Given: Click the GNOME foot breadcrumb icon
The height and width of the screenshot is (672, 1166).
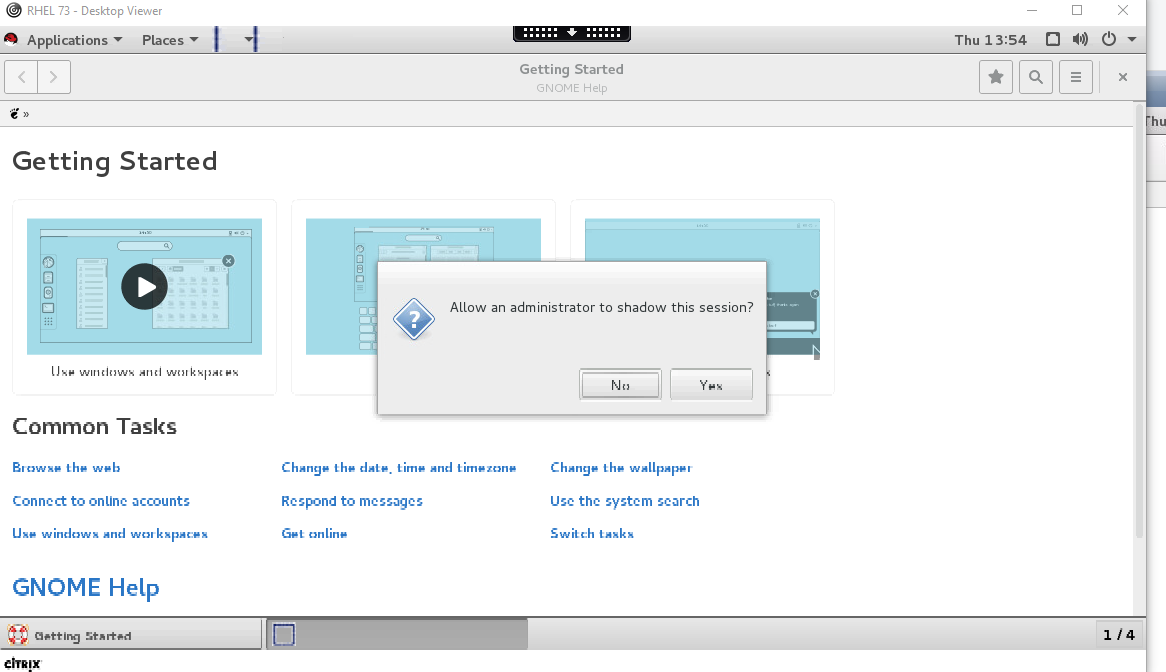Looking at the screenshot, I should (x=14, y=114).
